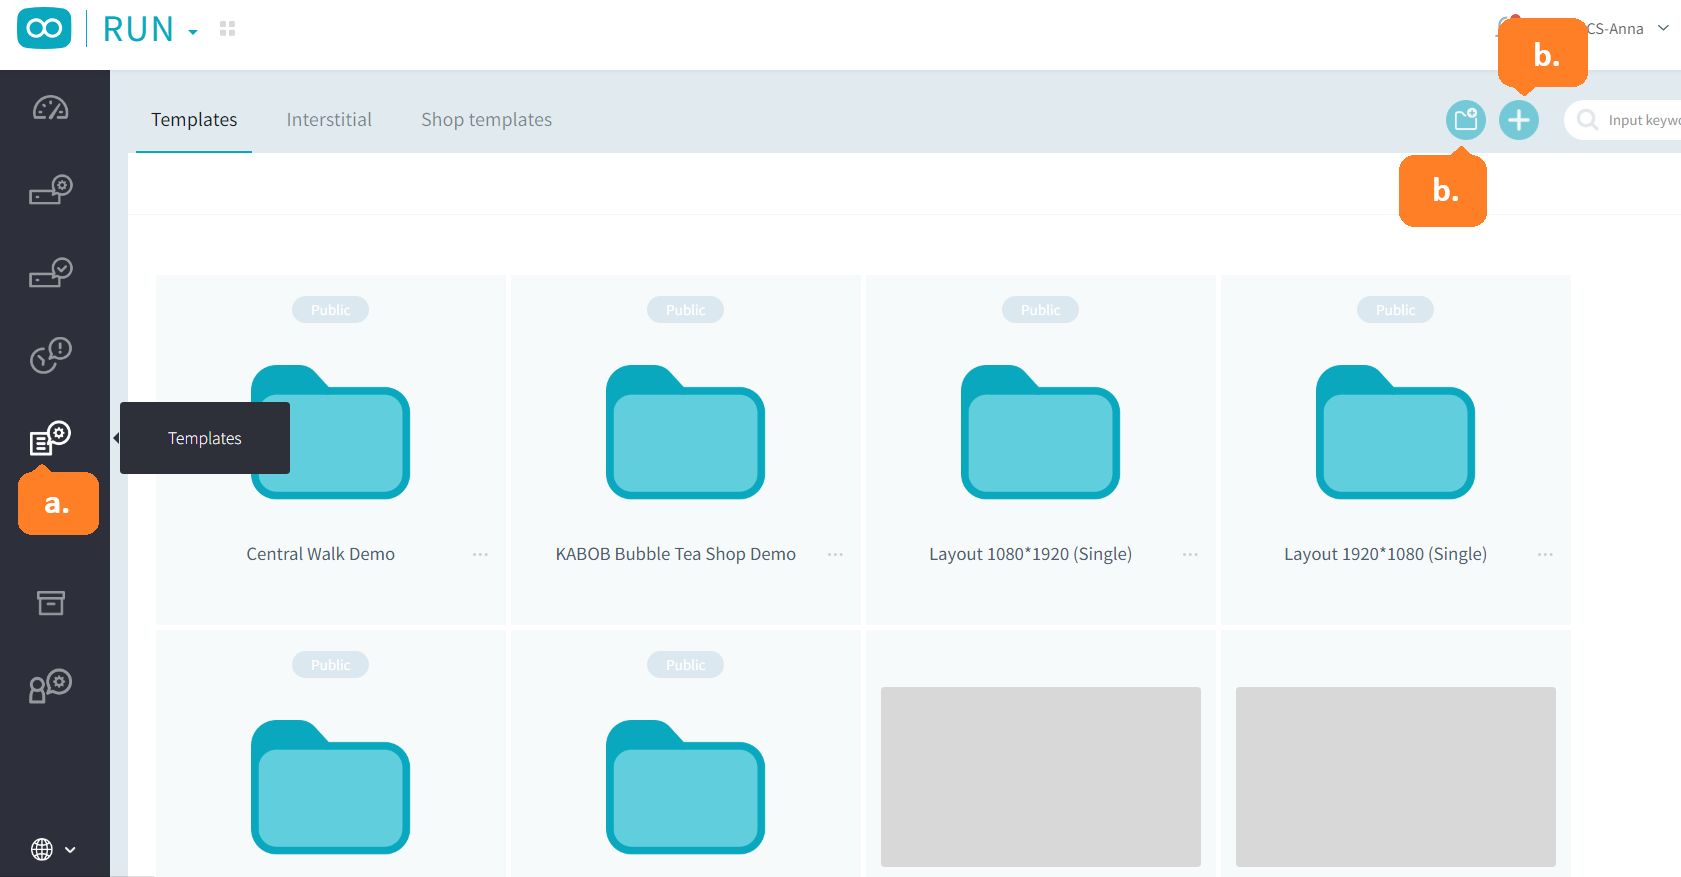The height and width of the screenshot is (877, 1681).
Task: Click the Central Walk Demo label
Action: [x=321, y=554]
